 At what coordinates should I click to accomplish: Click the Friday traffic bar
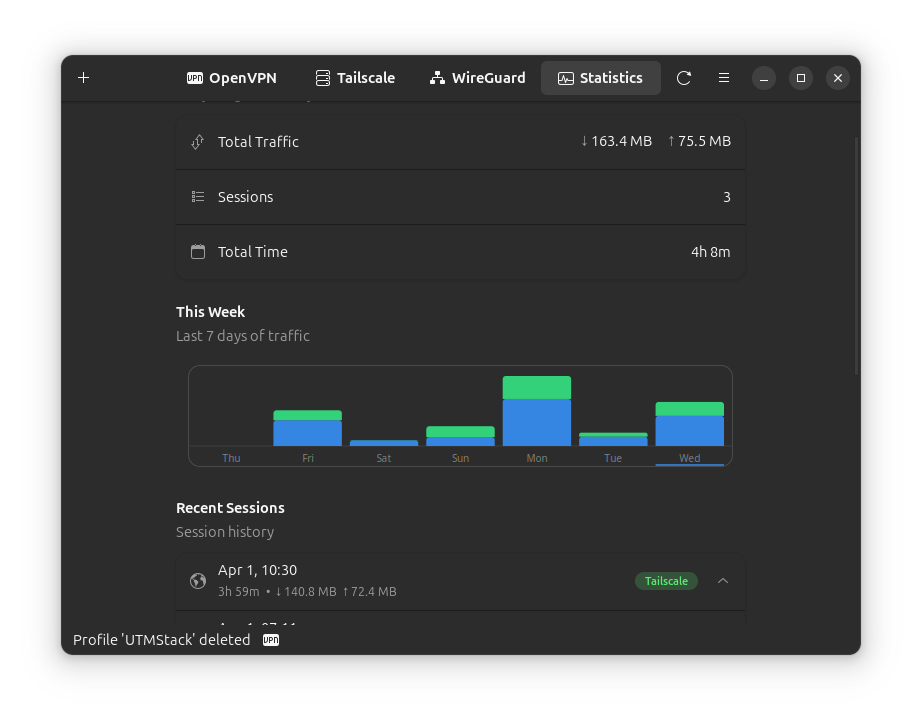coord(308,428)
